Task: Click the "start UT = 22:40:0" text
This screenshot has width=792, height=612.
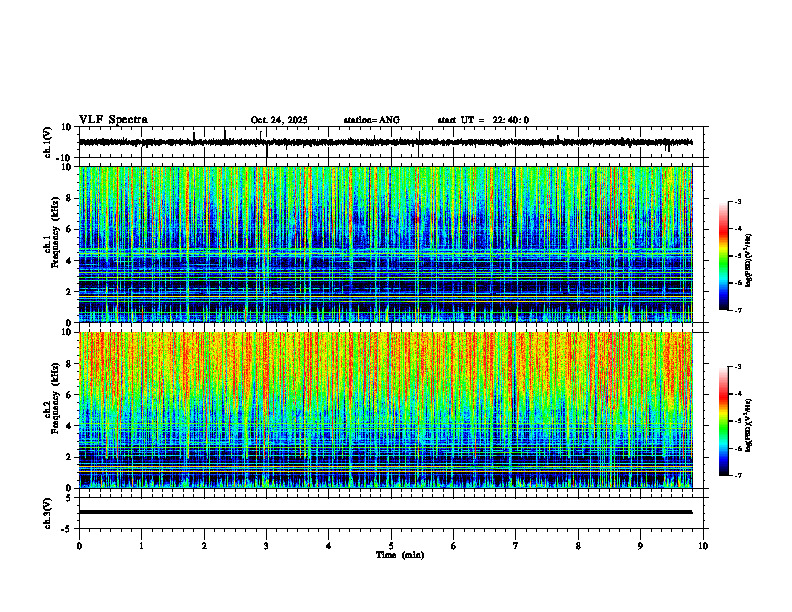Action: (x=483, y=120)
